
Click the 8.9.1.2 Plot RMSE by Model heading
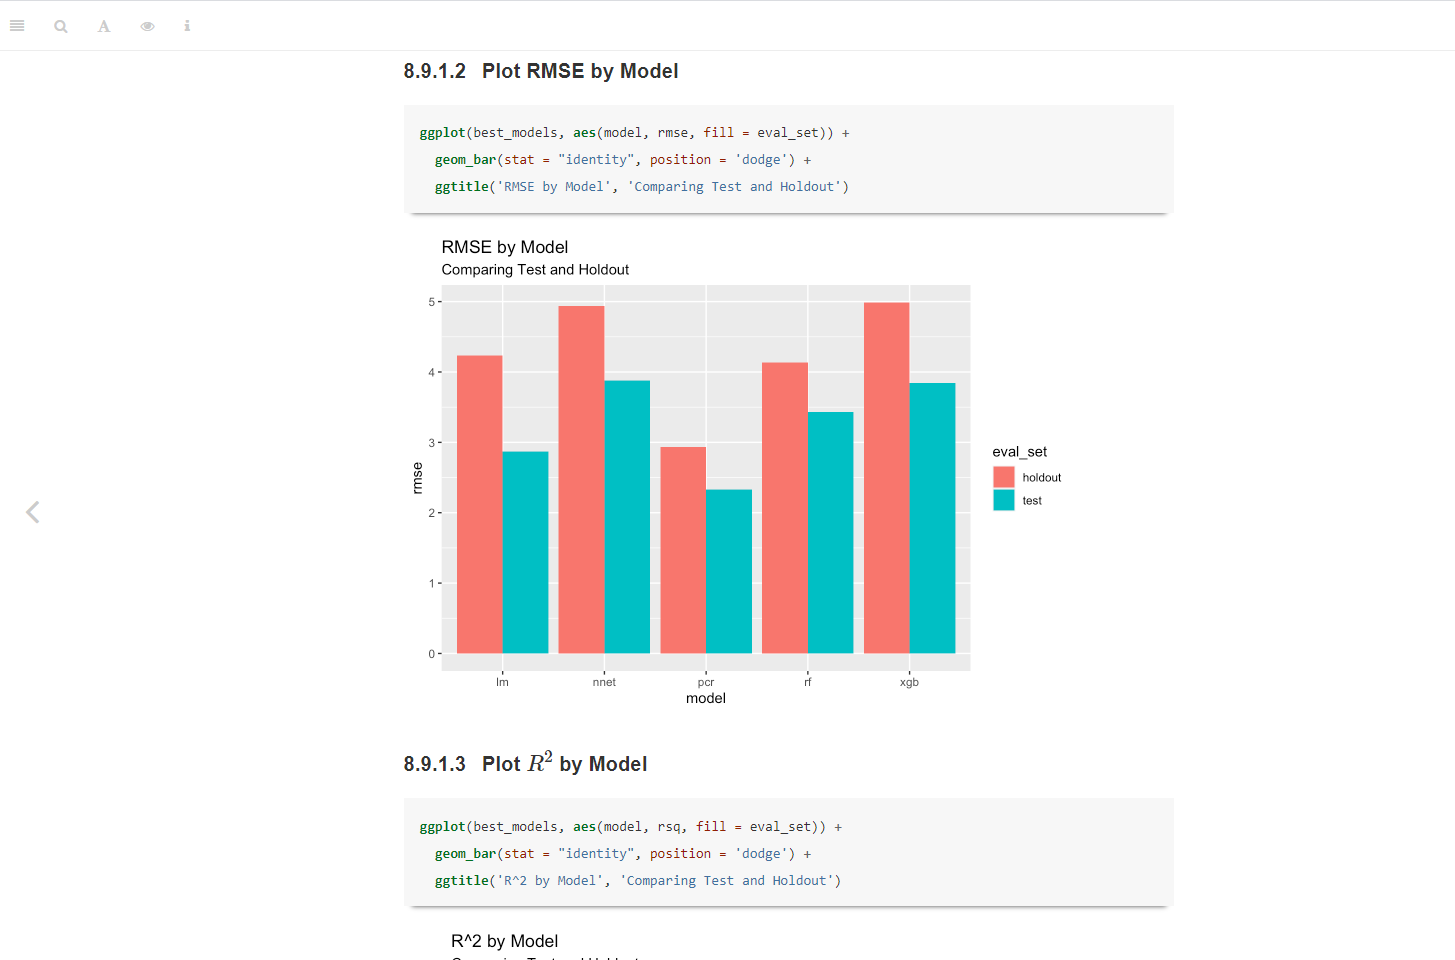541,71
